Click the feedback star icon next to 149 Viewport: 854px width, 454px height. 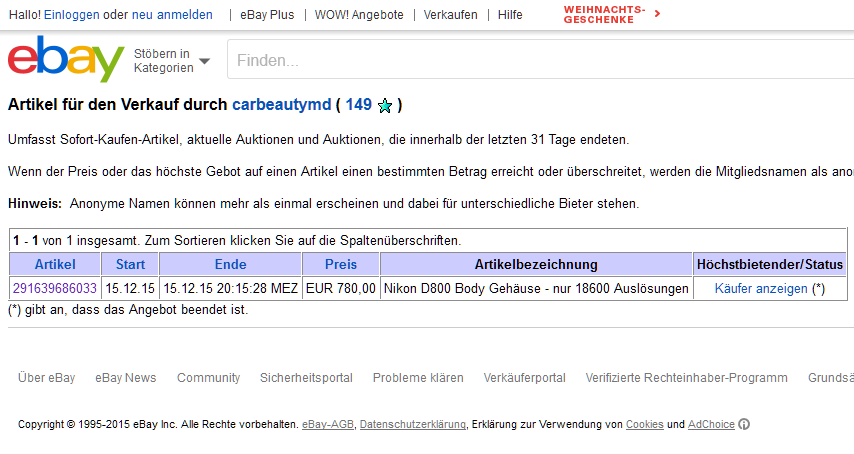coord(385,106)
